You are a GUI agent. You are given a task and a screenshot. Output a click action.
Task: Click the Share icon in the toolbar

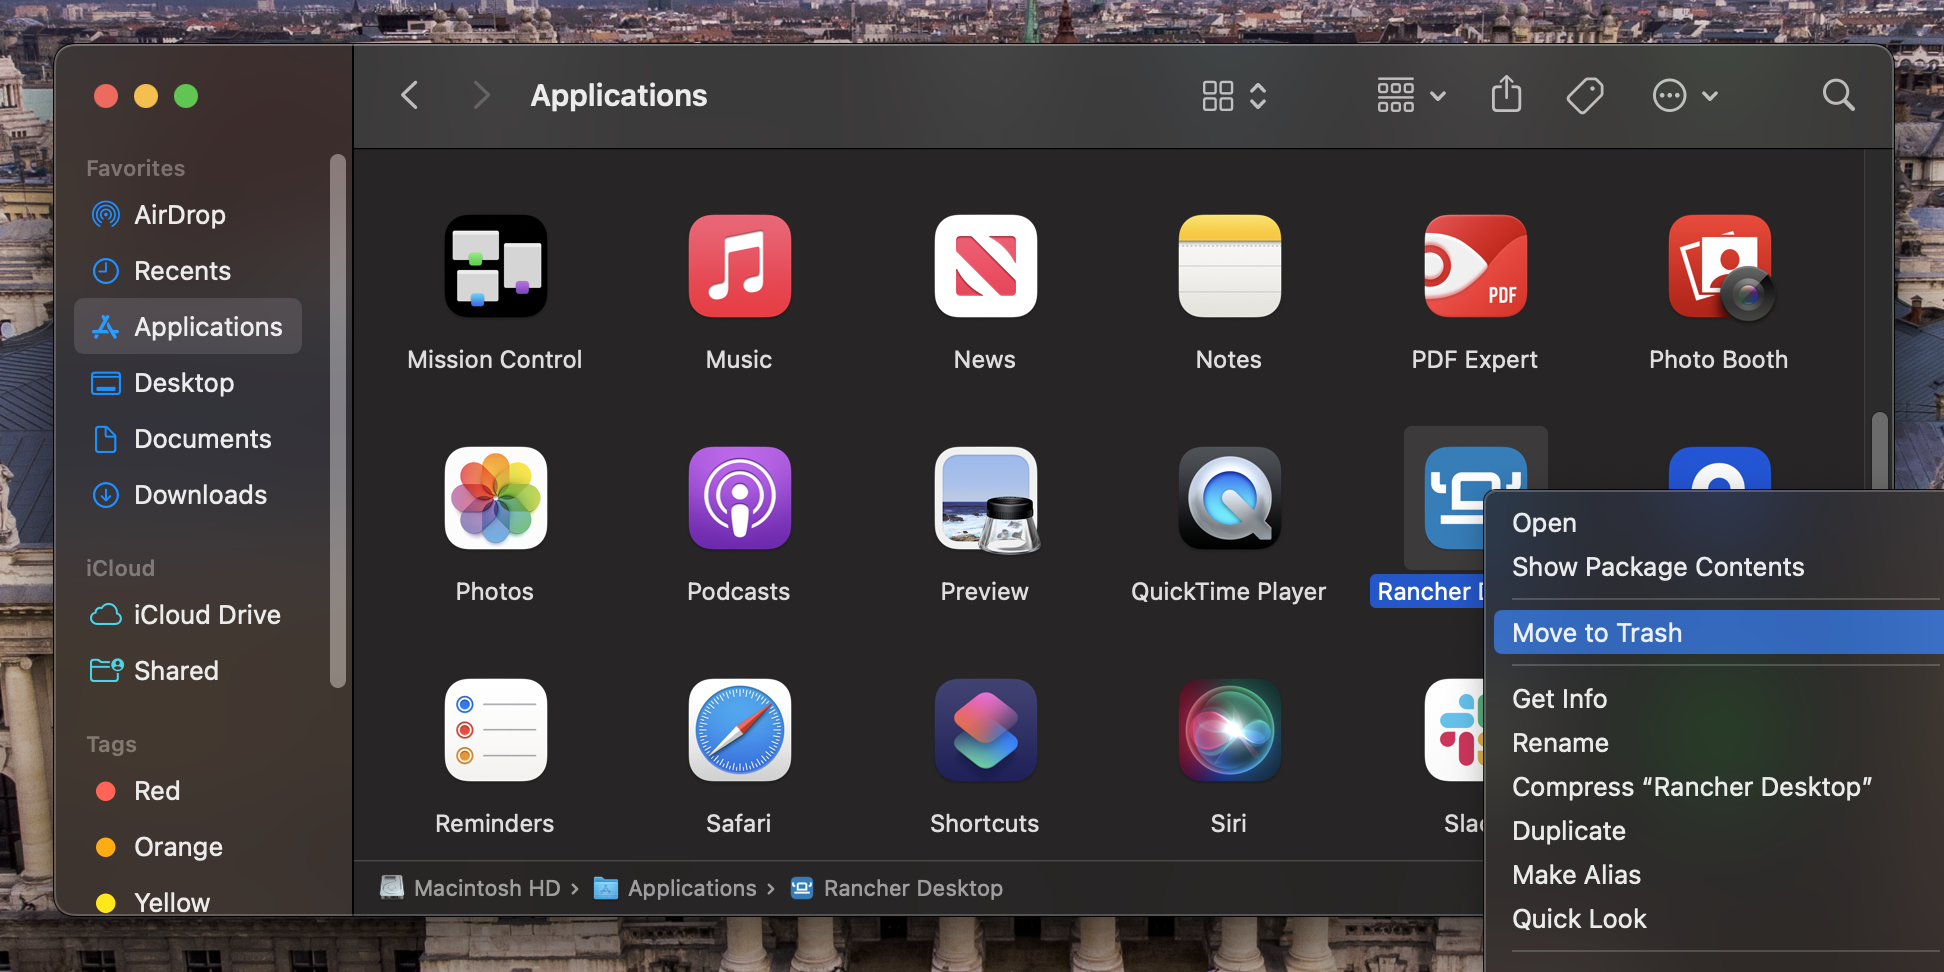[1506, 95]
